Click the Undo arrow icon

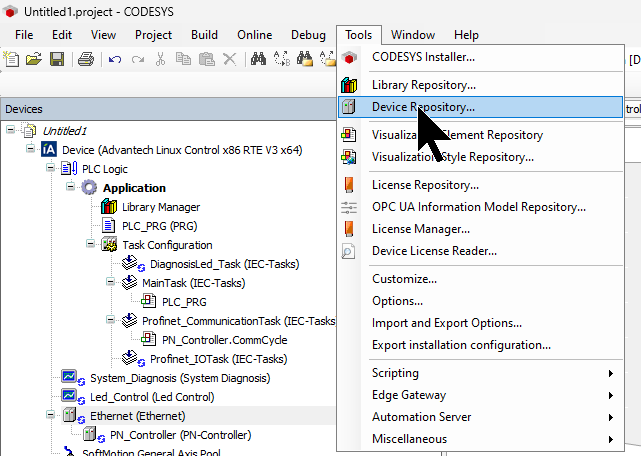[115, 60]
